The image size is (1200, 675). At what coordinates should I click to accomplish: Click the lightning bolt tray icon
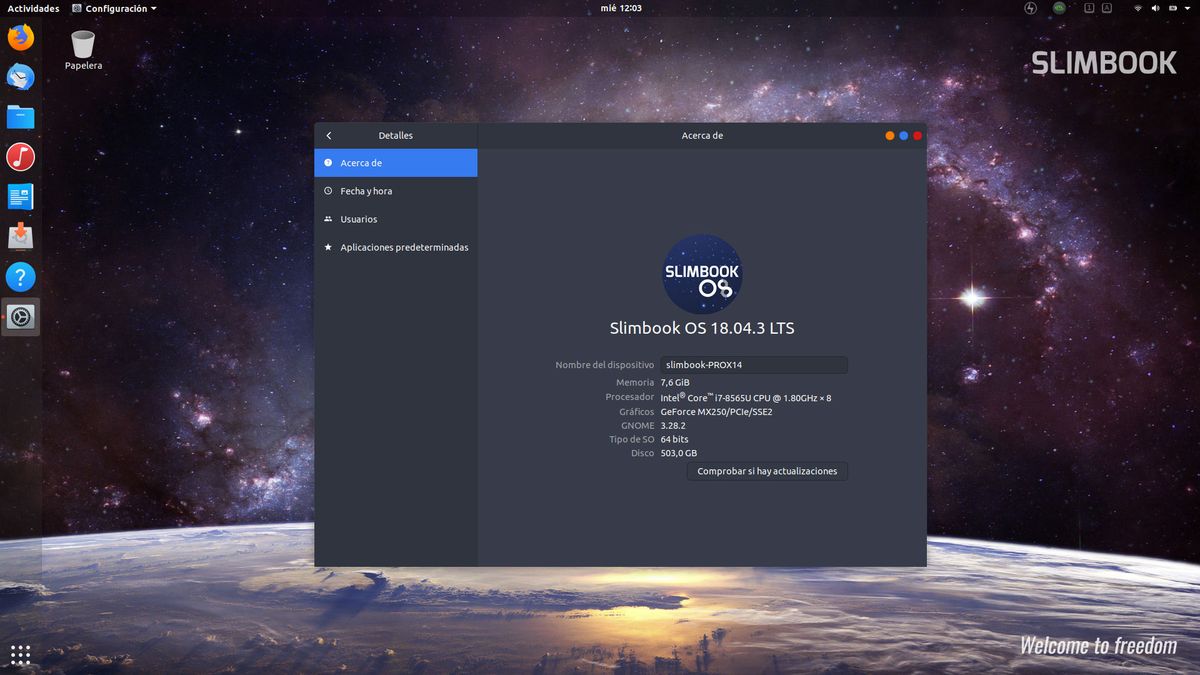[1031, 8]
